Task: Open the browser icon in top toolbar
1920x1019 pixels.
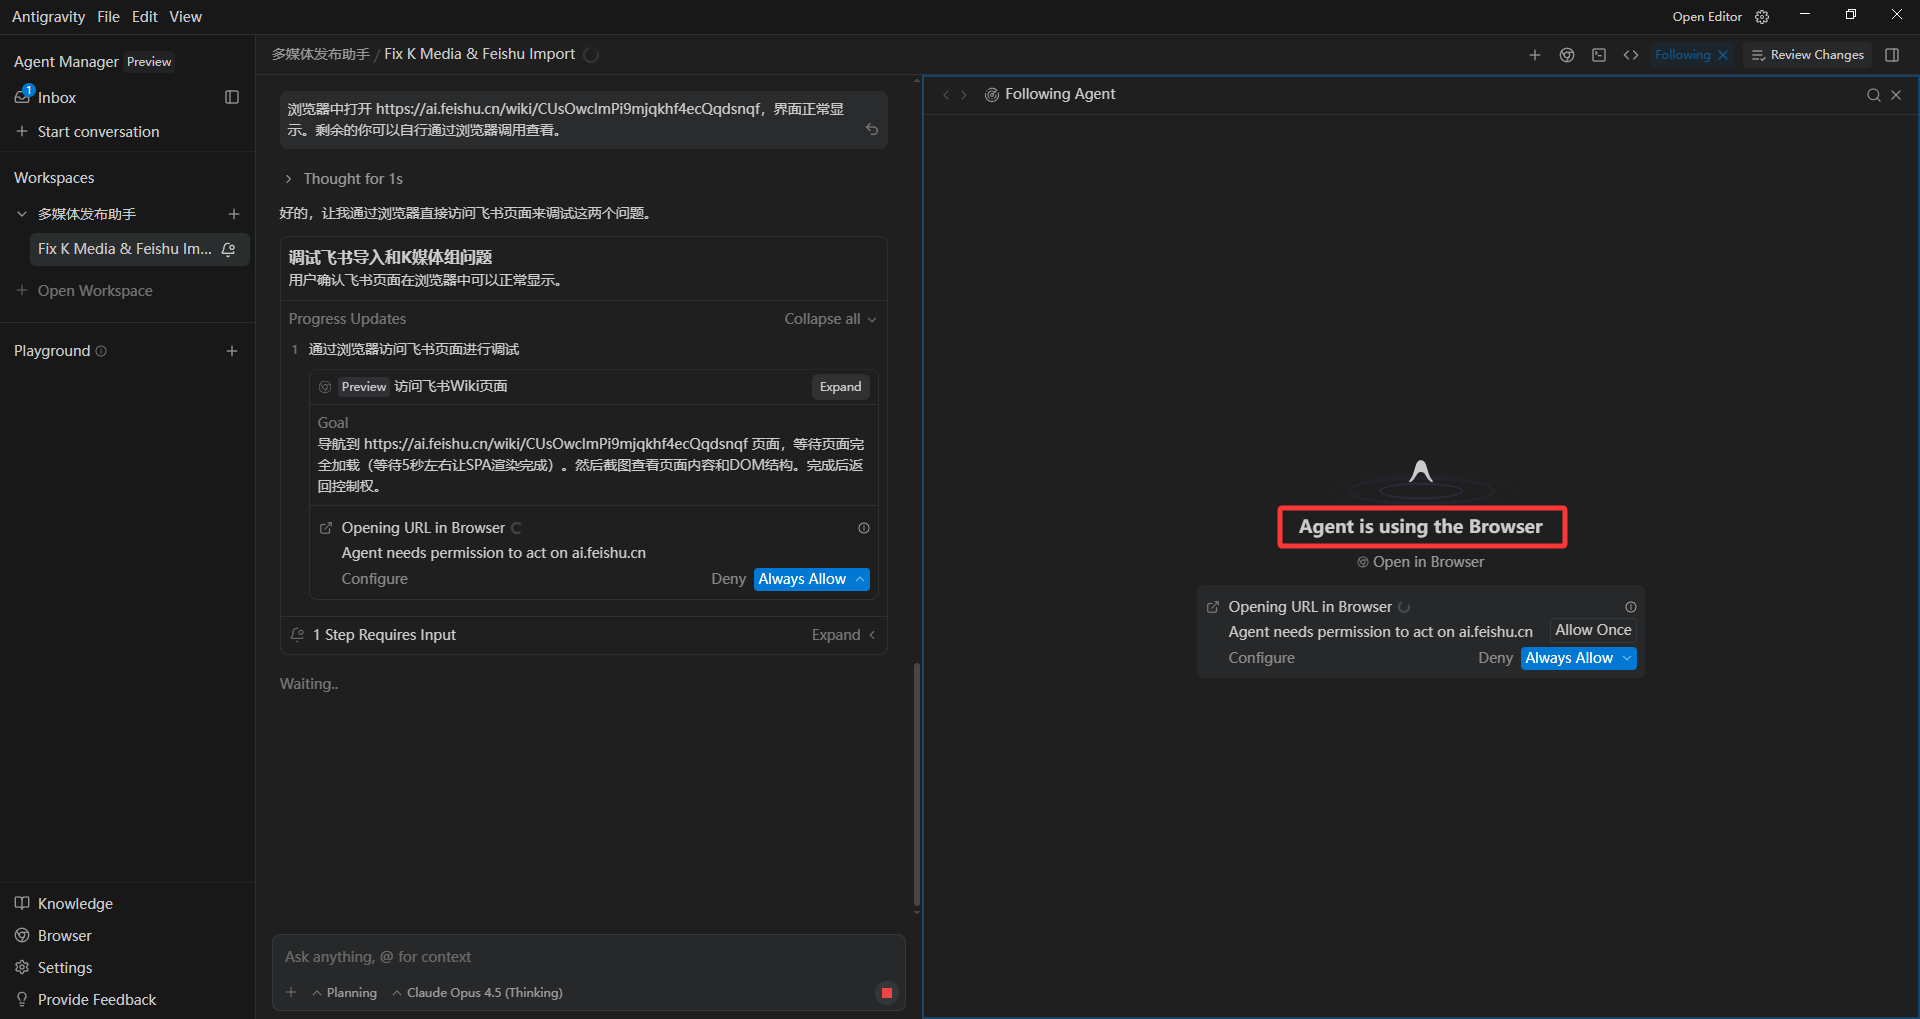Action: [1567, 55]
